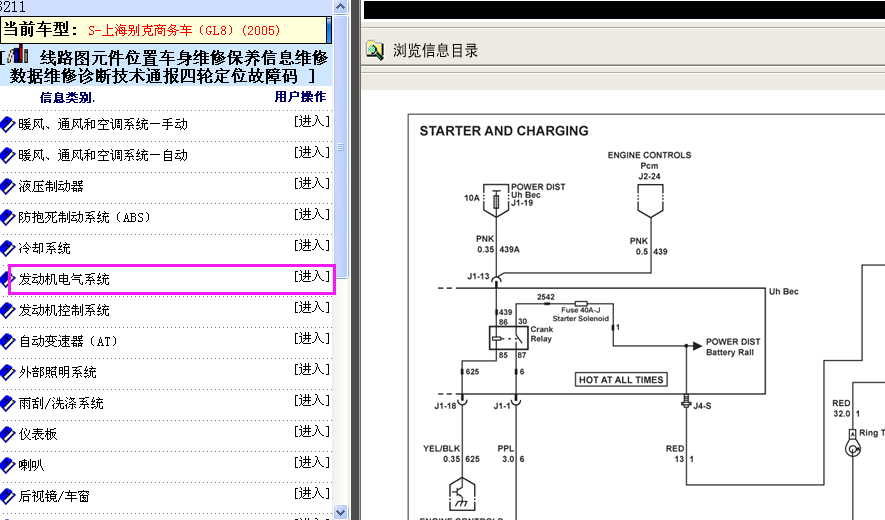The width and height of the screenshot is (885, 520).
Task: Click diamond icon next to 外部照明系统
Action: (7, 373)
